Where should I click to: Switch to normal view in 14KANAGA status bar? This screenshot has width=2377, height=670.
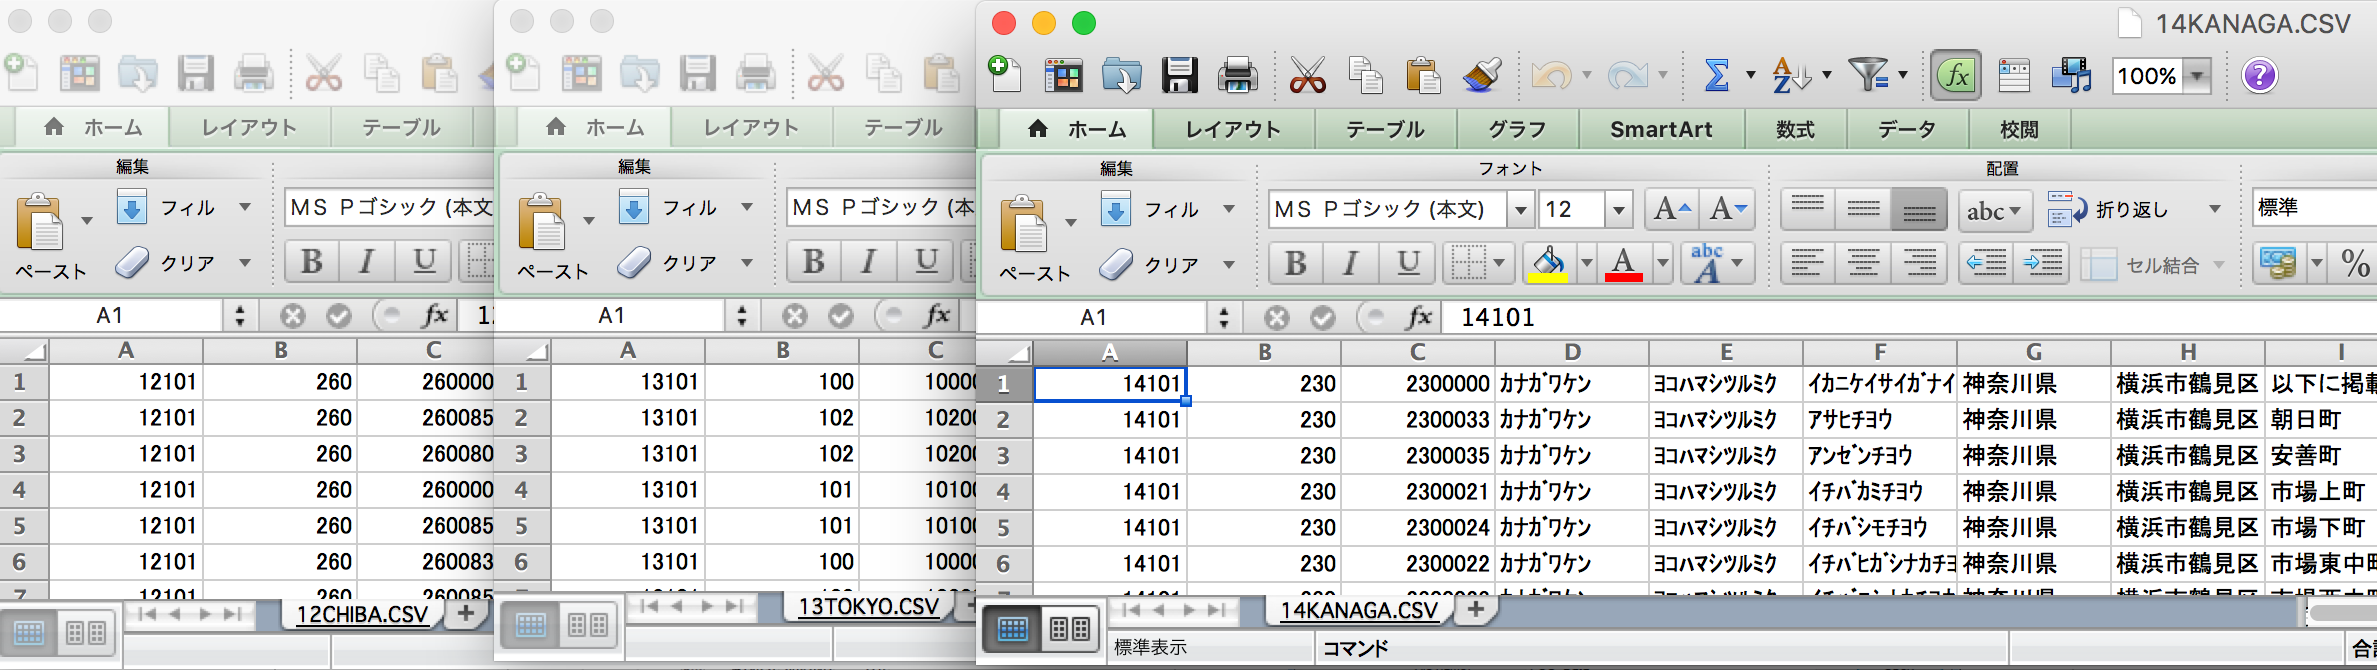pyautogui.click(x=1013, y=628)
